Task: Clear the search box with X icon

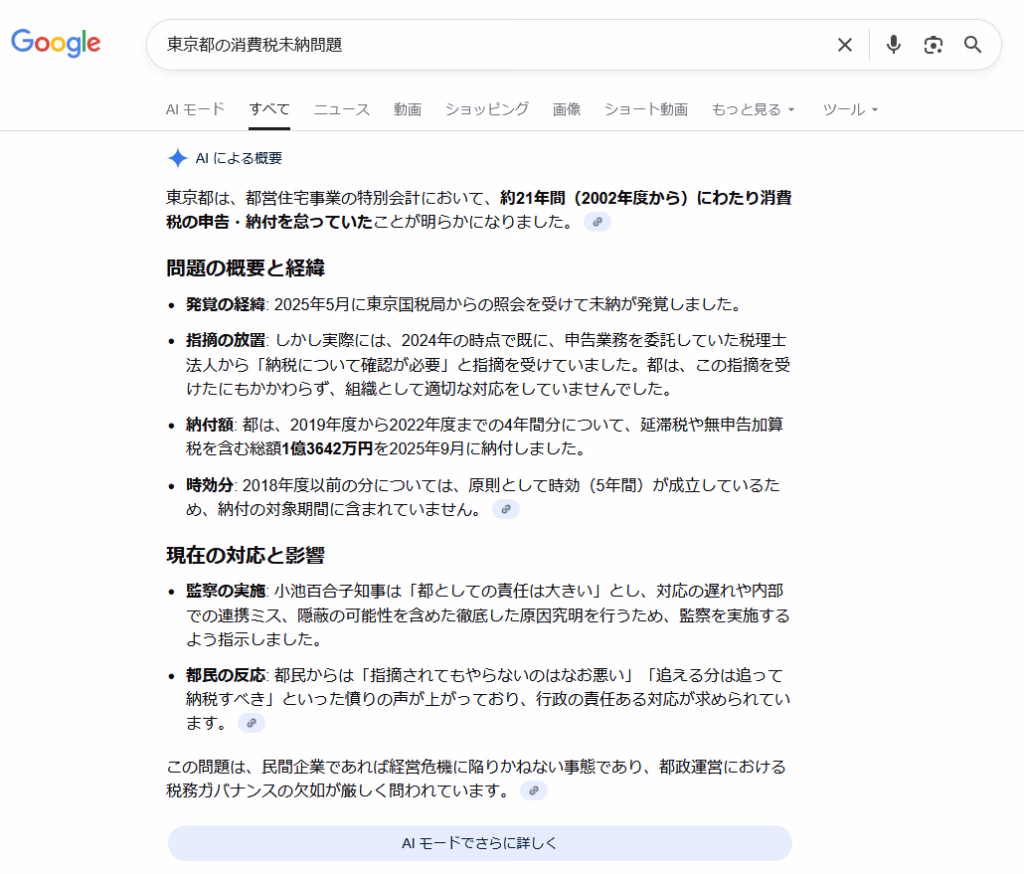Action: (x=845, y=45)
